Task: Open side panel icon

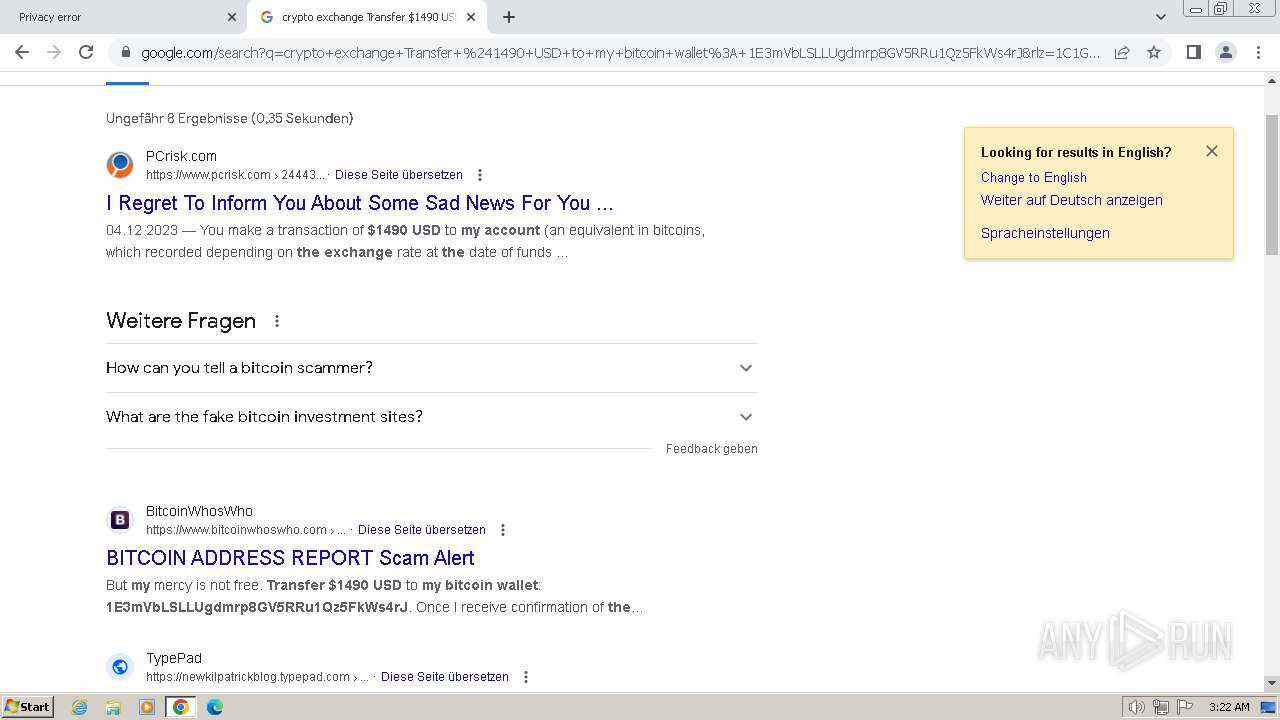Action: pos(1193,52)
